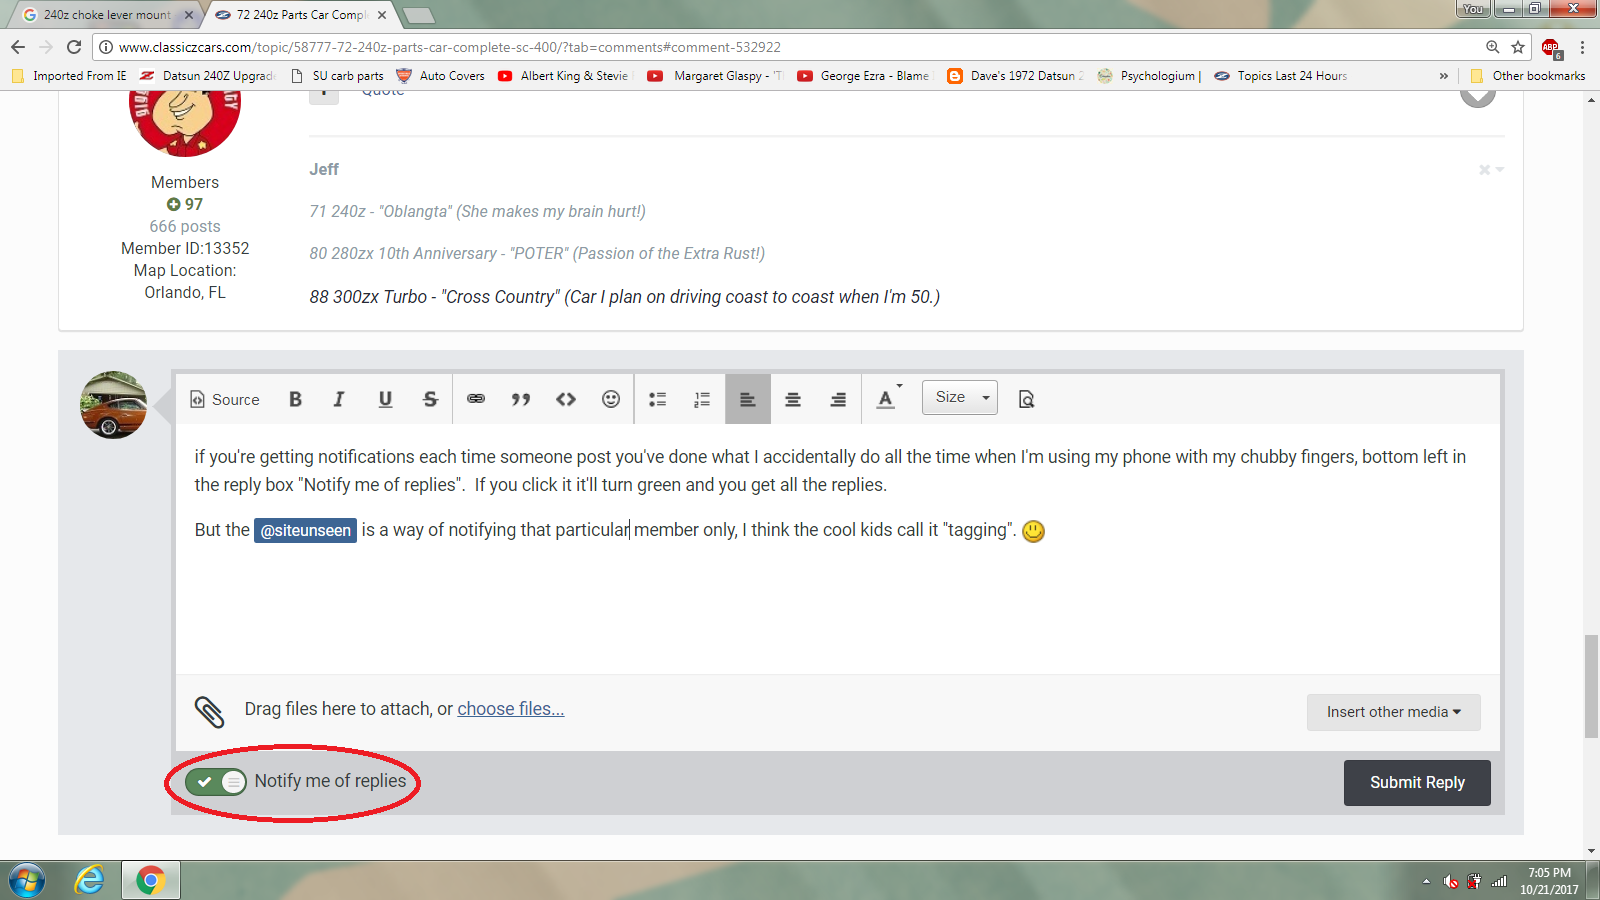Open the signature options dropdown arrow
Viewport: 1600px width, 900px height.
[1499, 170]
